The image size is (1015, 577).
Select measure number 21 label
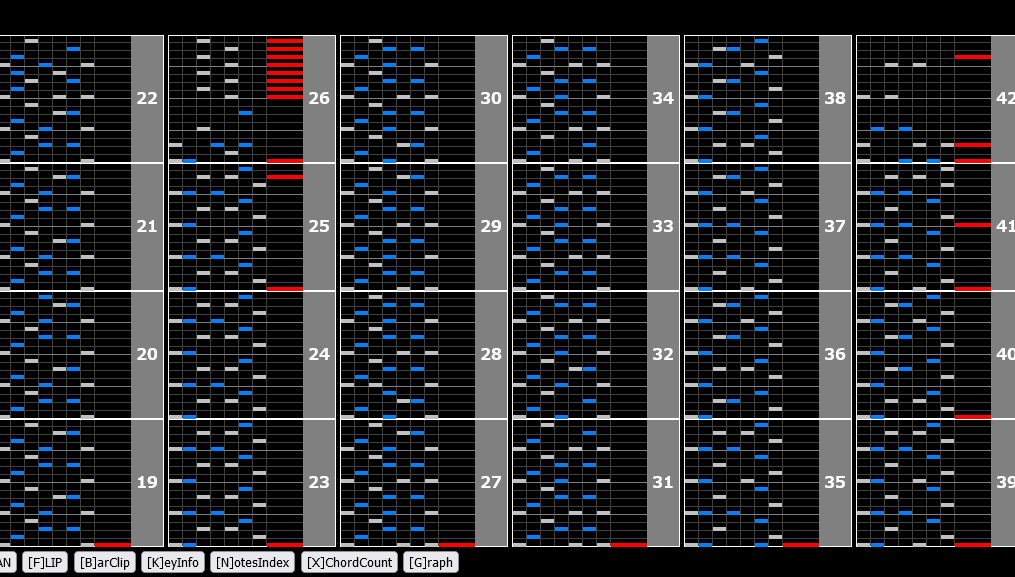click(x=147, y=226)
